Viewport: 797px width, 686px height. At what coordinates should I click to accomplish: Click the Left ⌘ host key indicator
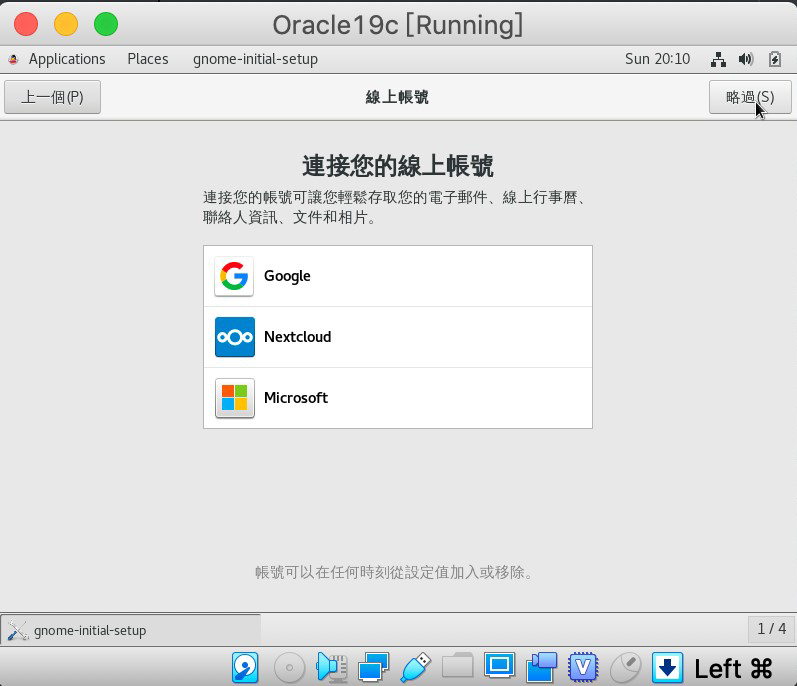click(734, 668)
